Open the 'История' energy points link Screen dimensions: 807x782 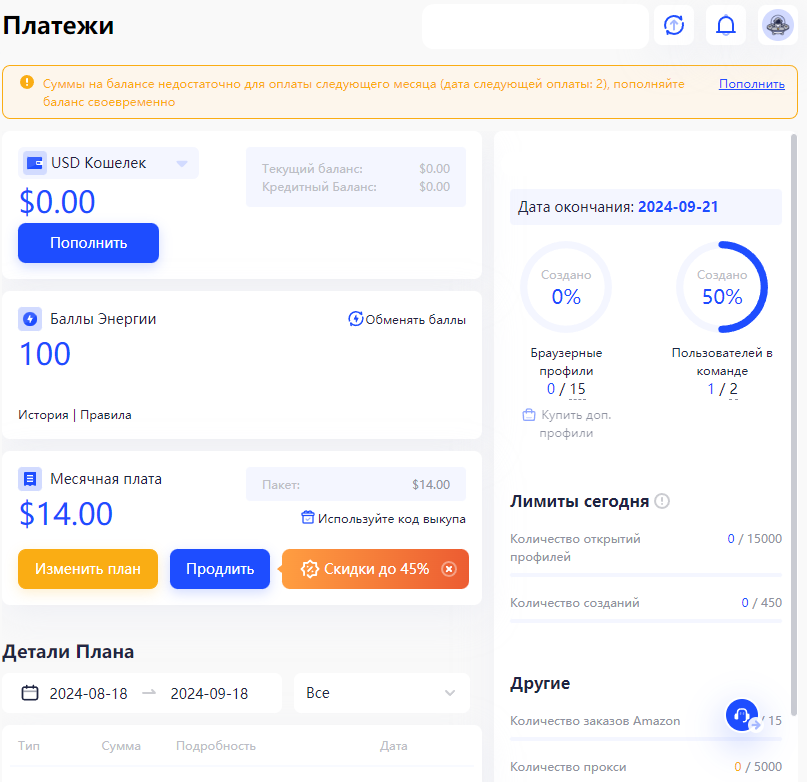tap(43, 415)
